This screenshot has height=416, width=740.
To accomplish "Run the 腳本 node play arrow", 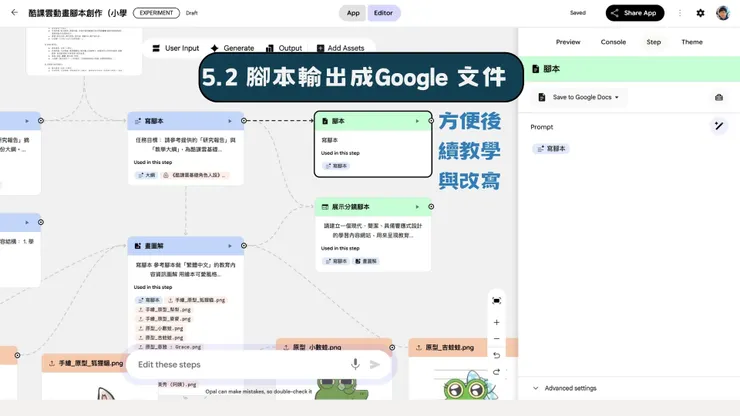I will pyautogui.click(x=417, y=121).
